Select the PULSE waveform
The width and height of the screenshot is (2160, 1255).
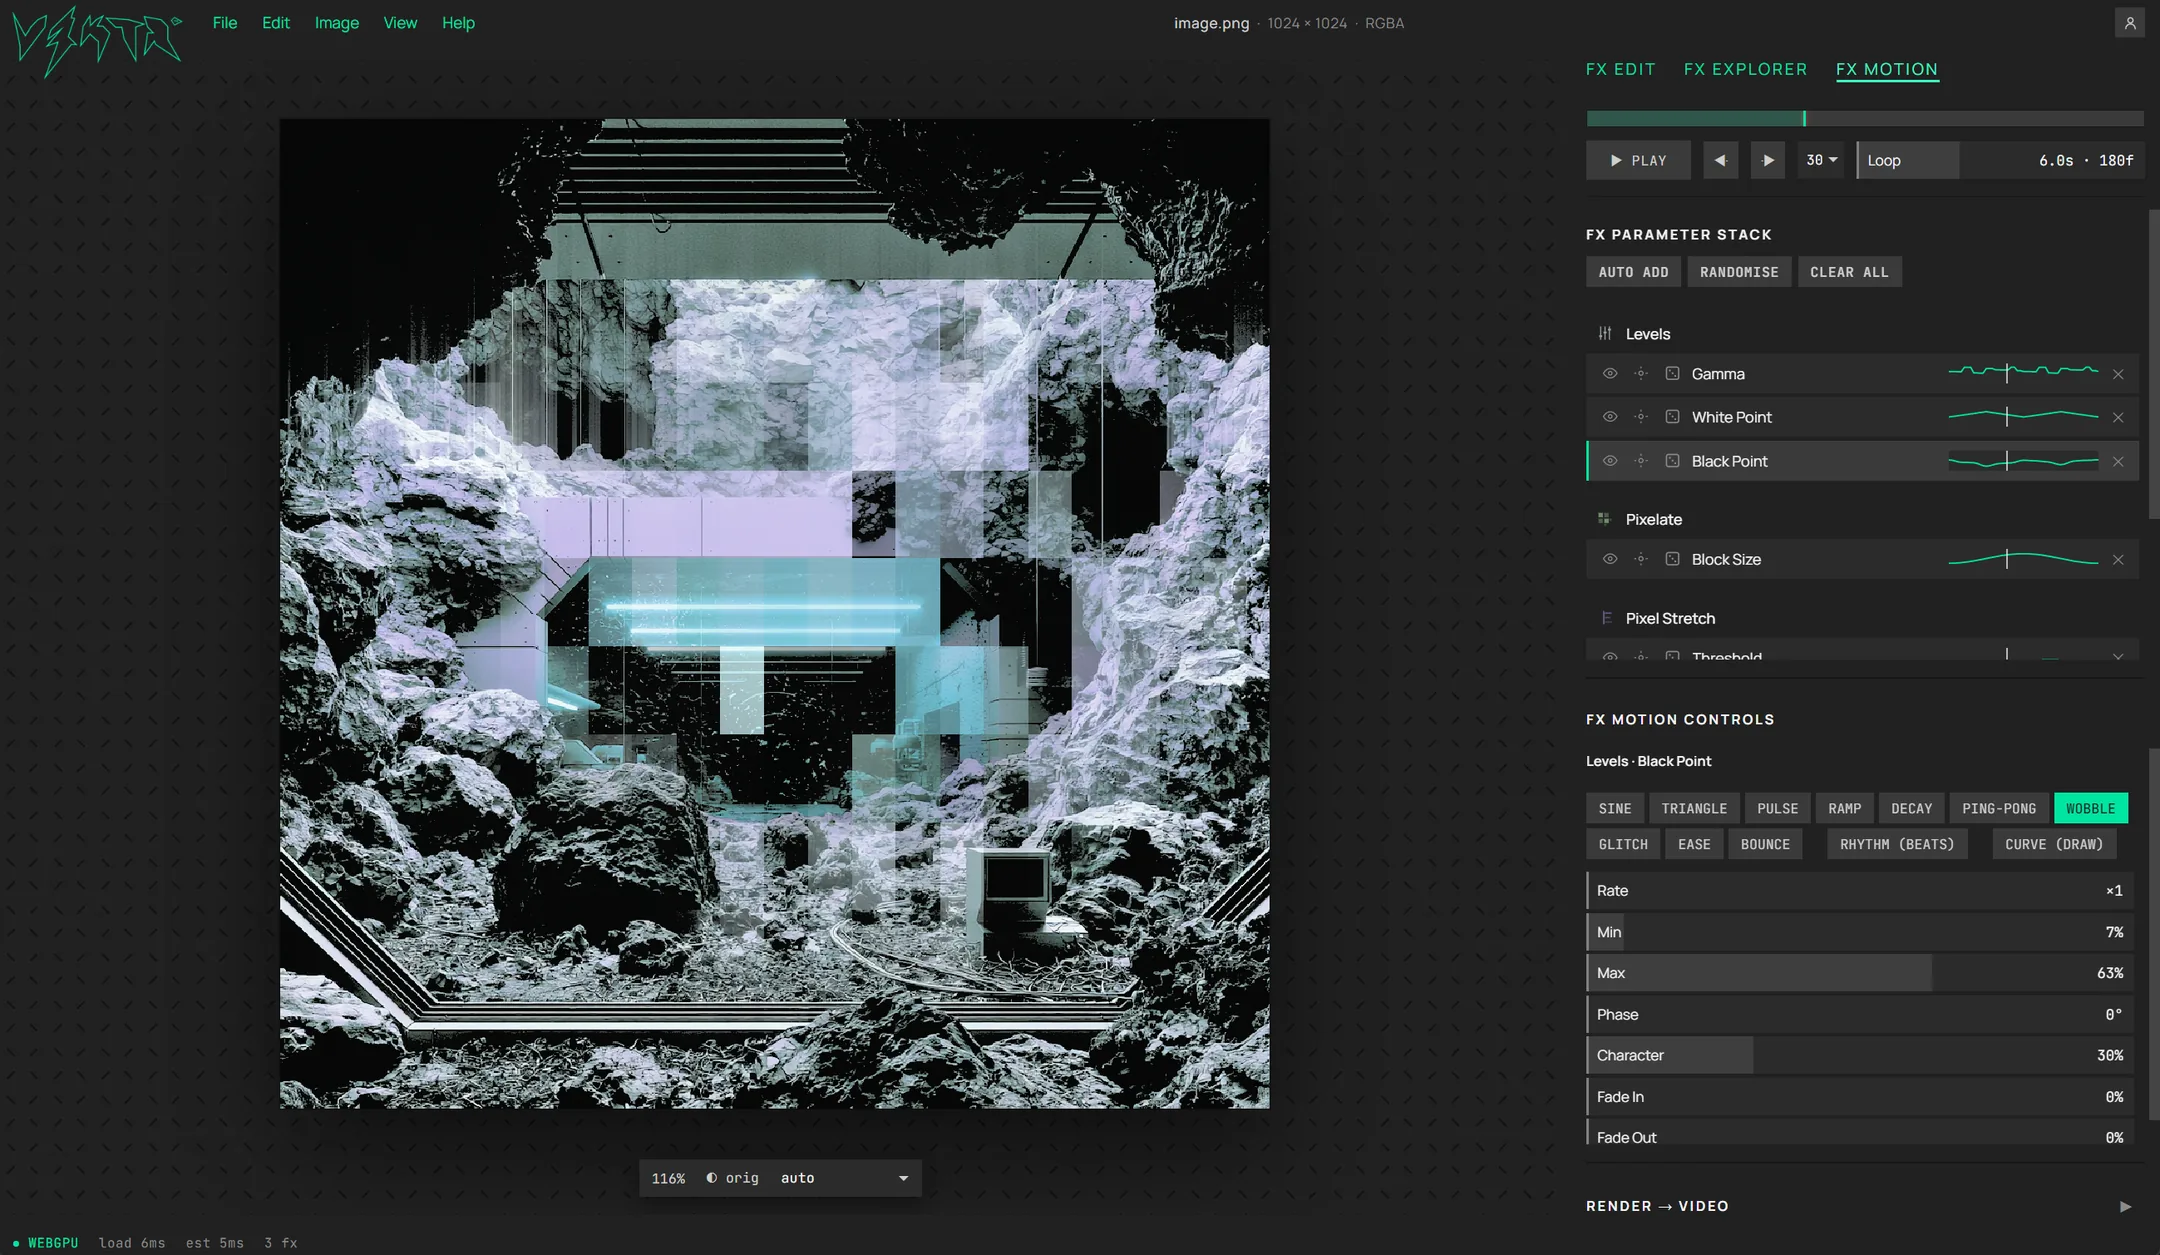[x=1777, y=808]
